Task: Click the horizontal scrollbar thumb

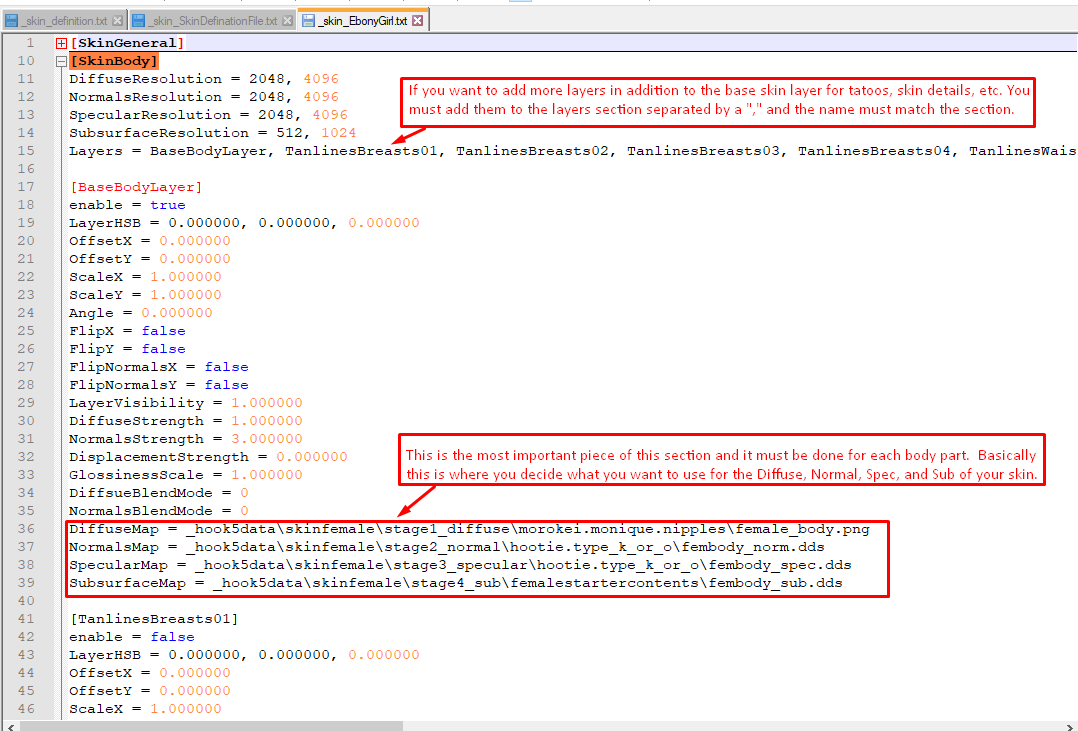Action: click(x=211, y=726)
